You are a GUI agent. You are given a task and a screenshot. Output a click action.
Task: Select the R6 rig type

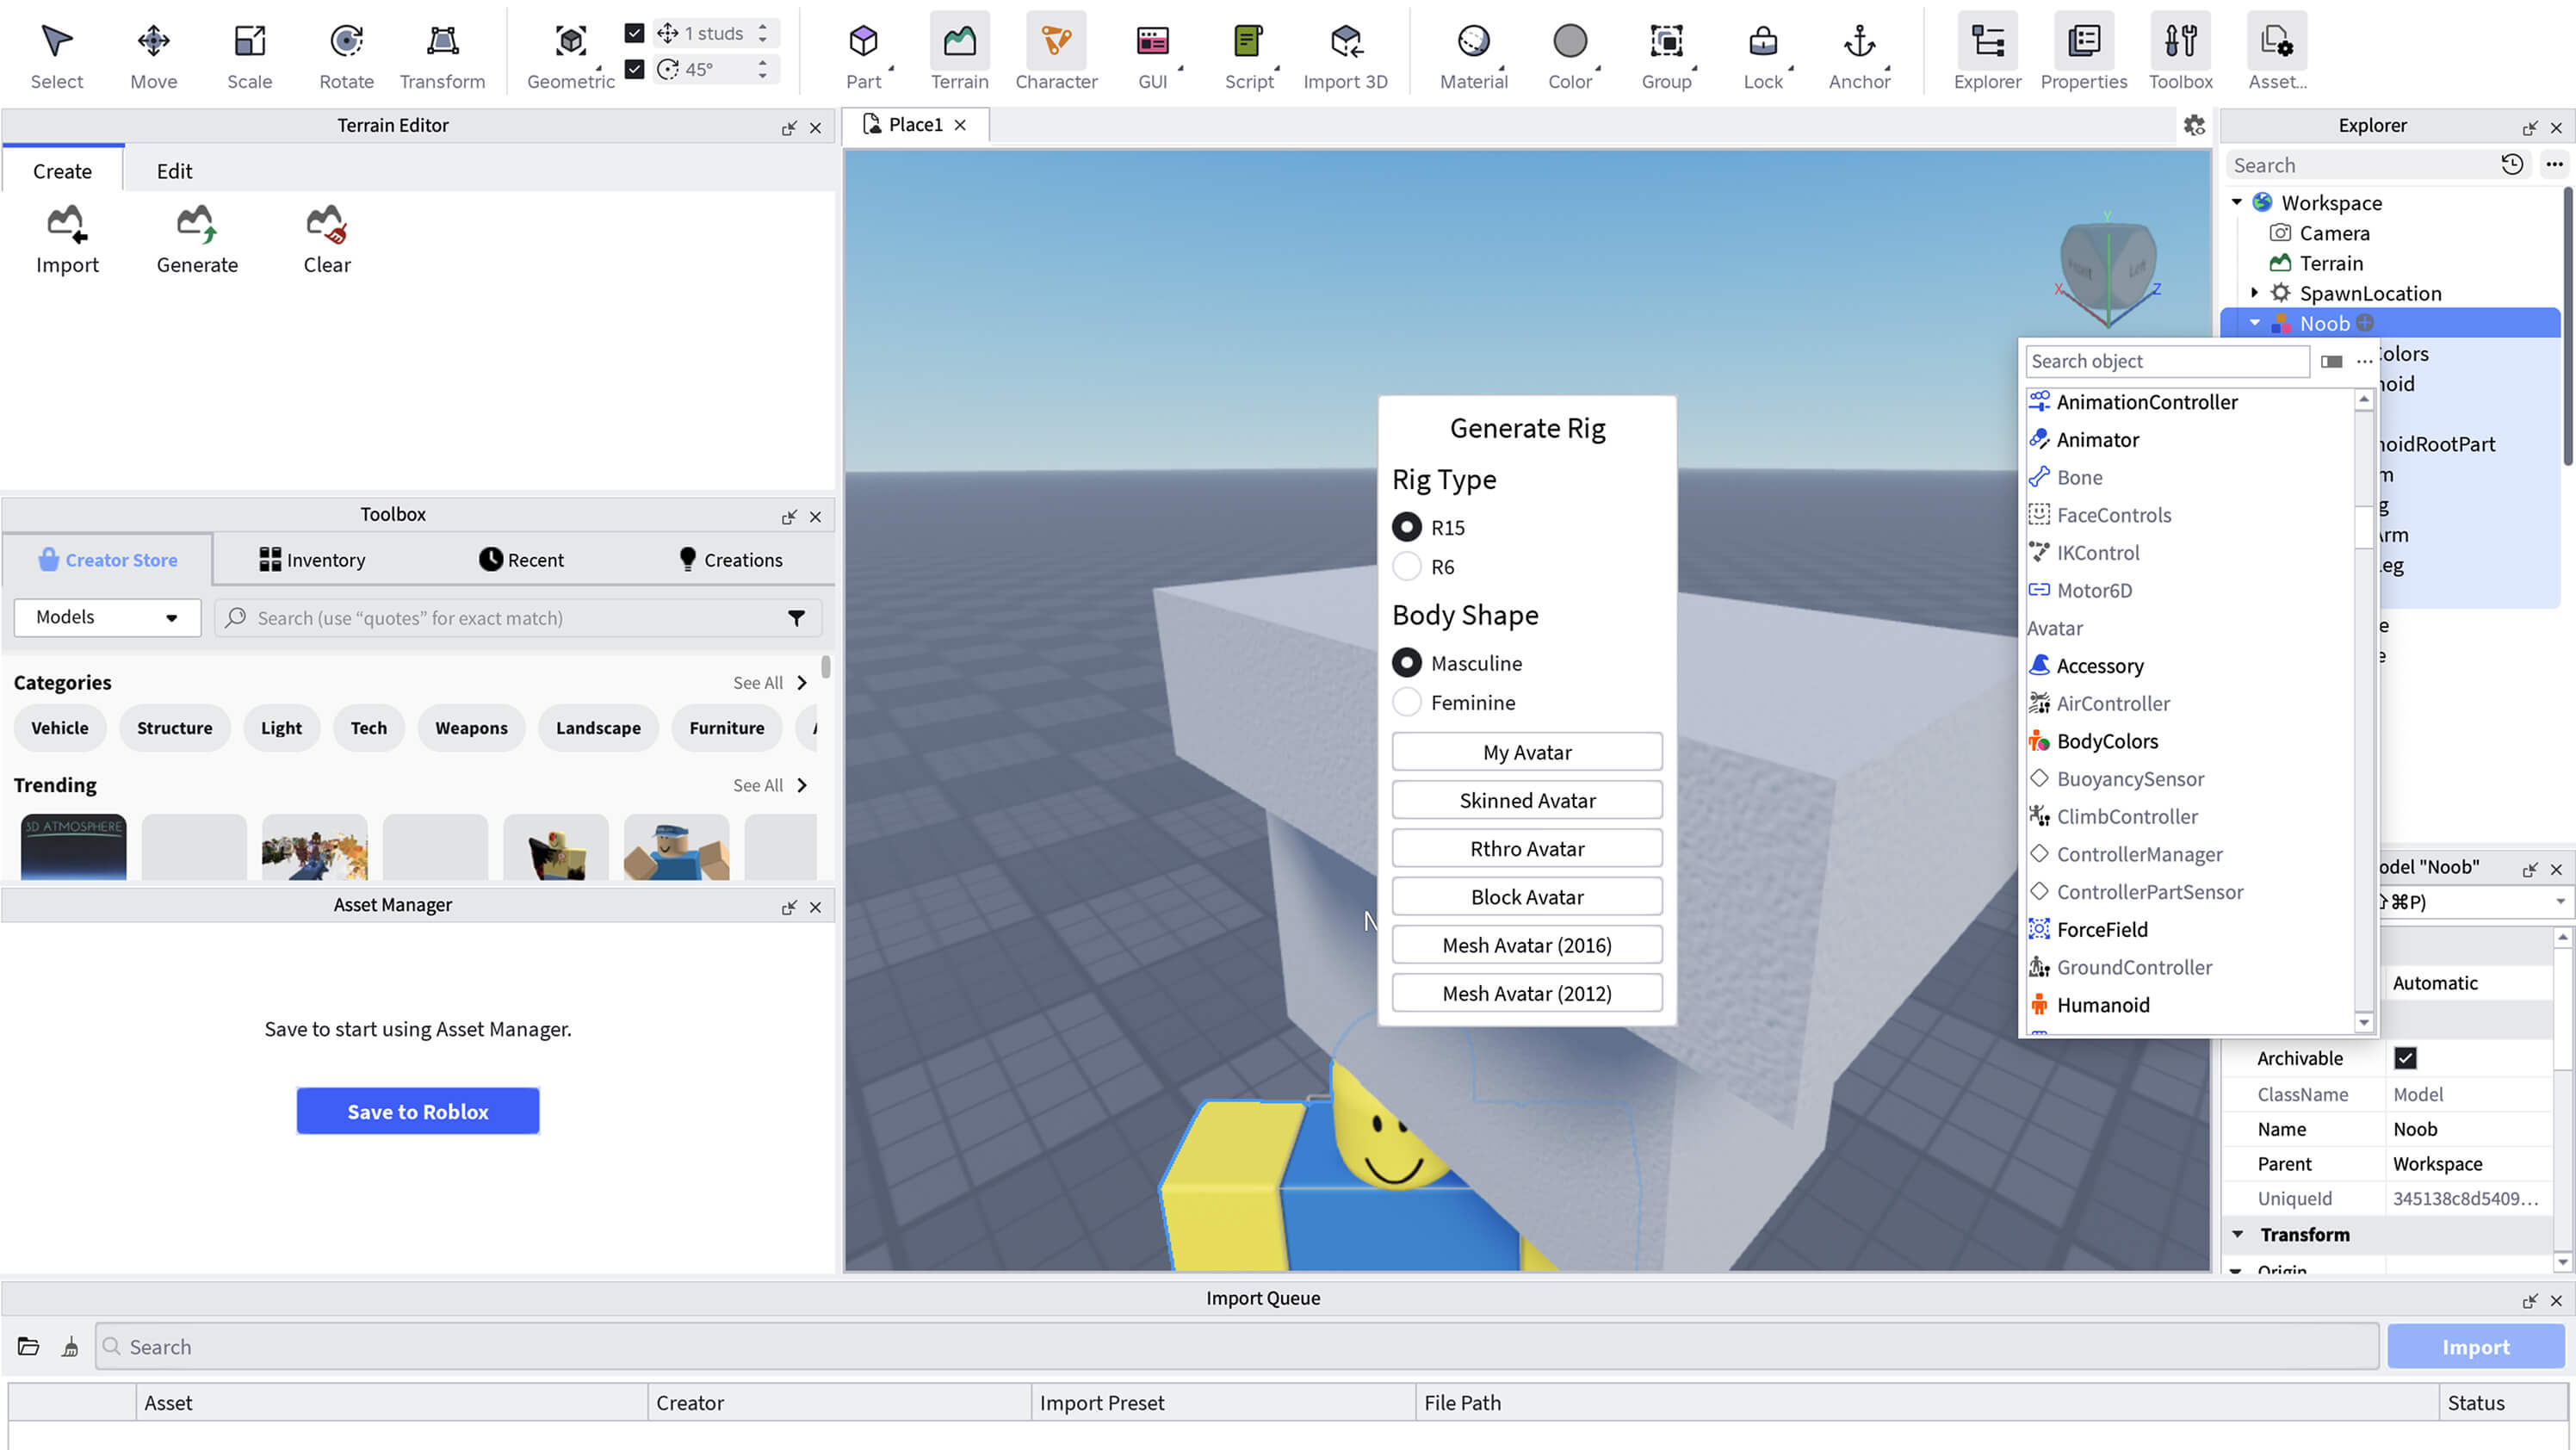click(1407, 567)
